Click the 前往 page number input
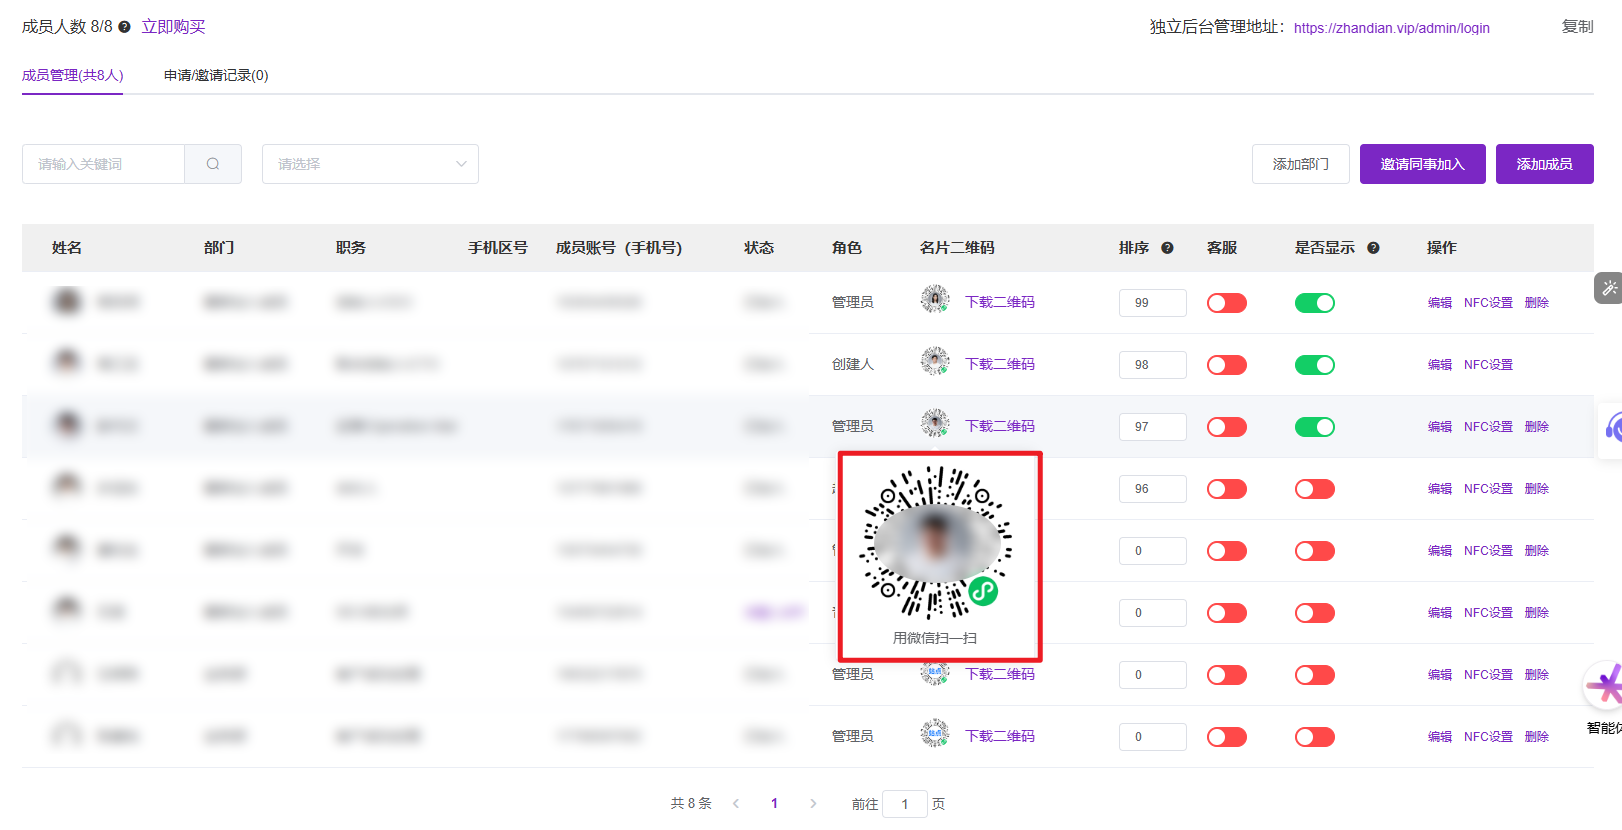This screenshot has width=1622, height=830. 905,804
